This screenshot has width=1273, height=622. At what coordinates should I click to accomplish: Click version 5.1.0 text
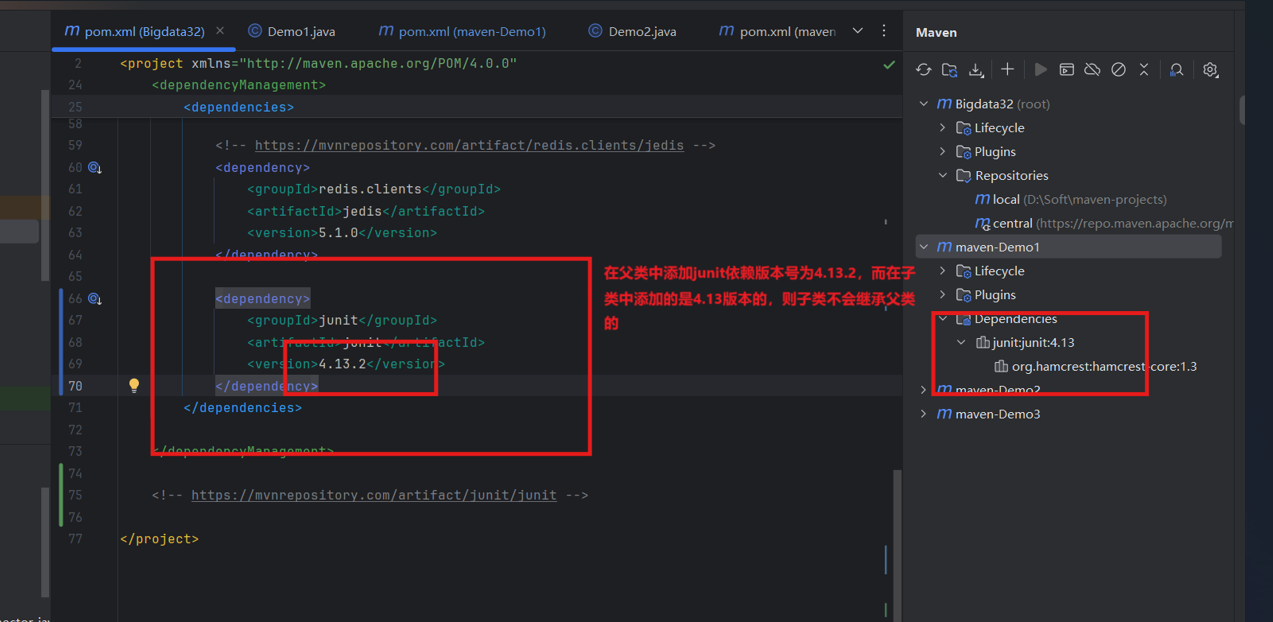point(338,233)
